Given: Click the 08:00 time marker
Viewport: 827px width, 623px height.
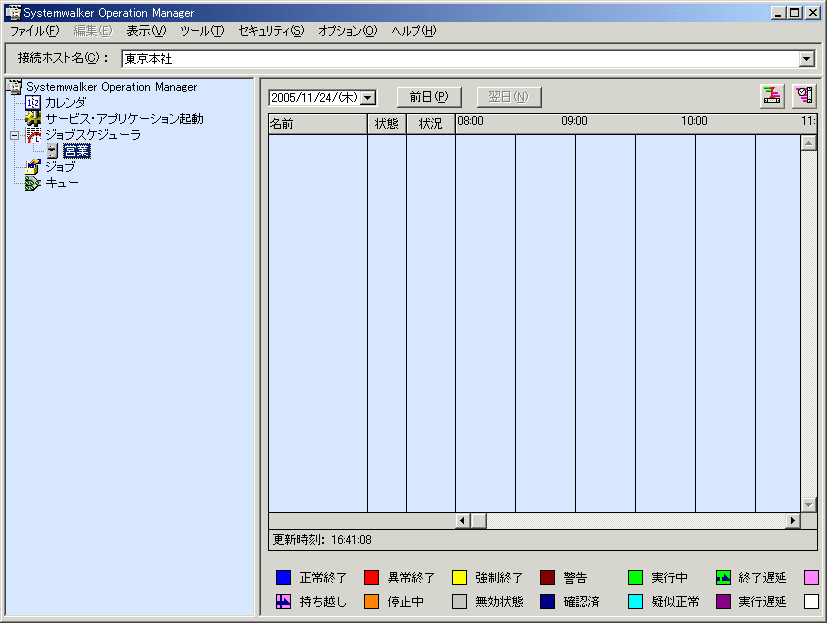Looking at the screenshot, I should [470, 121].
